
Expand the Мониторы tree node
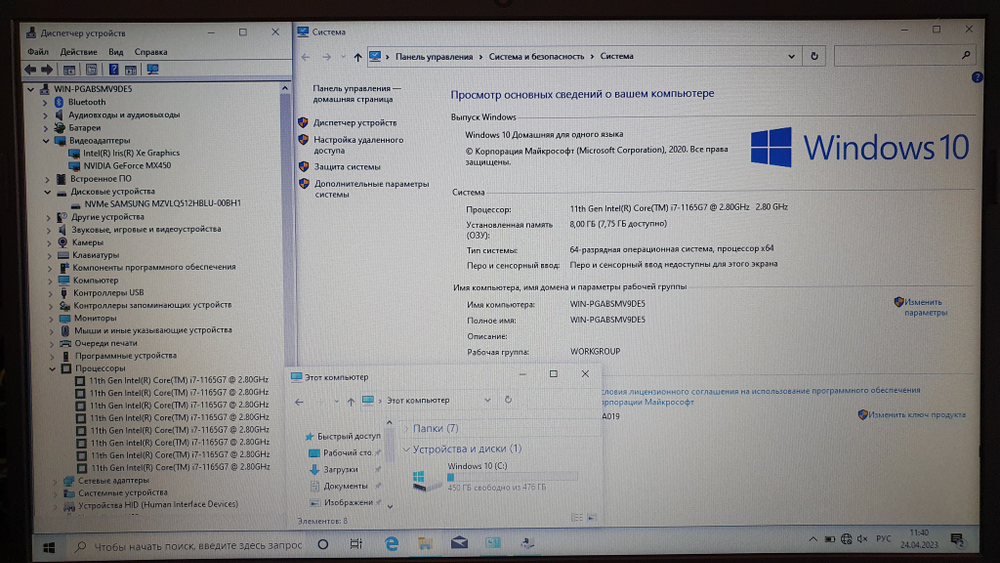(x=50, y=318)
